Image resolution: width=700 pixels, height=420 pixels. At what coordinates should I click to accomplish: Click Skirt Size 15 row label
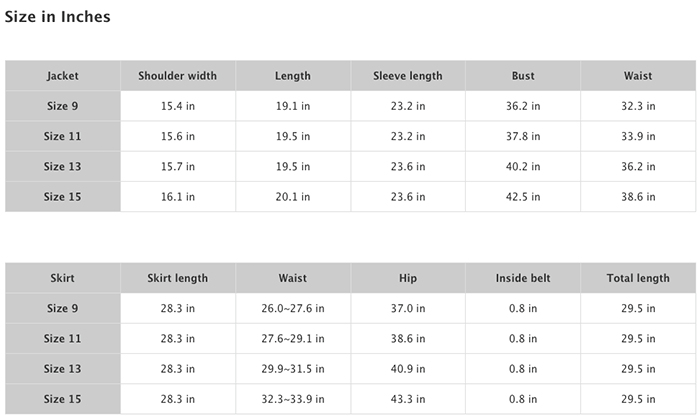[x=62, y=399]
